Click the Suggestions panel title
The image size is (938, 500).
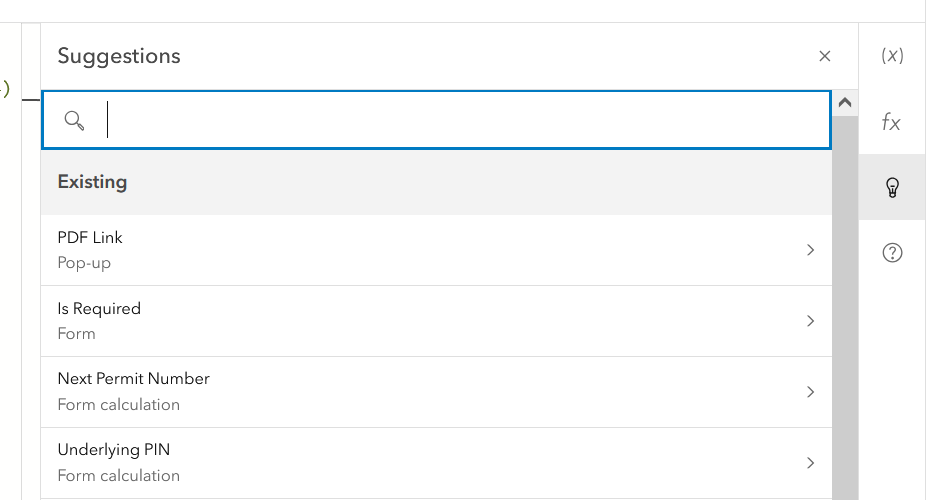(x=119, y=56)
